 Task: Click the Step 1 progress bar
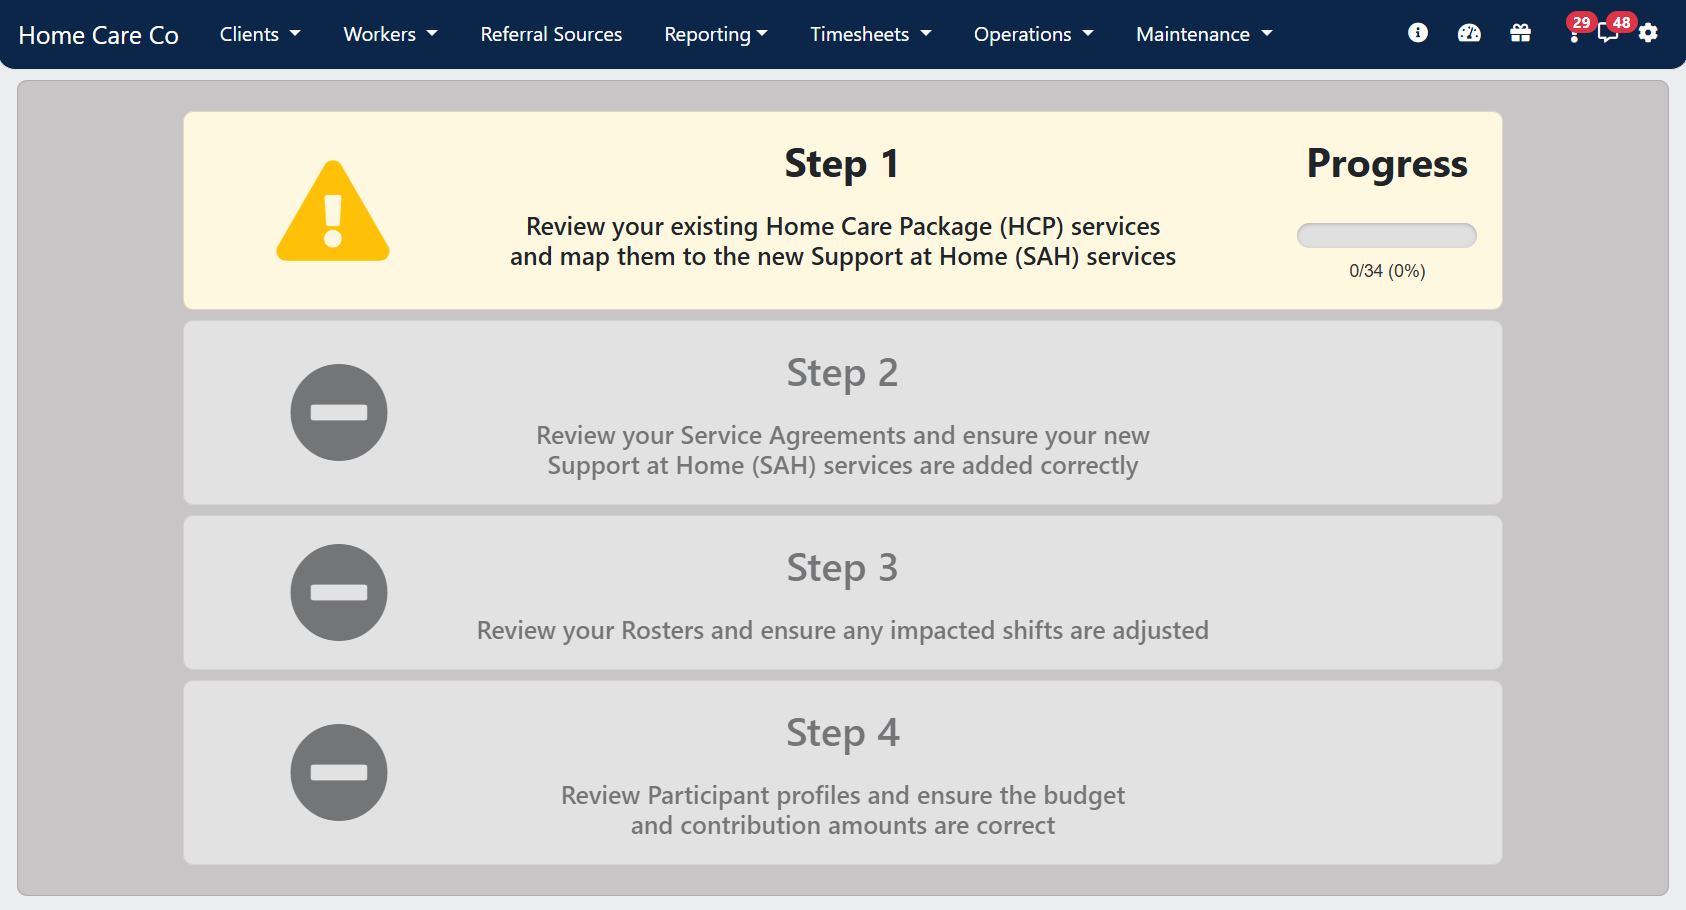pyautogui.click(x=1386, y=235)
